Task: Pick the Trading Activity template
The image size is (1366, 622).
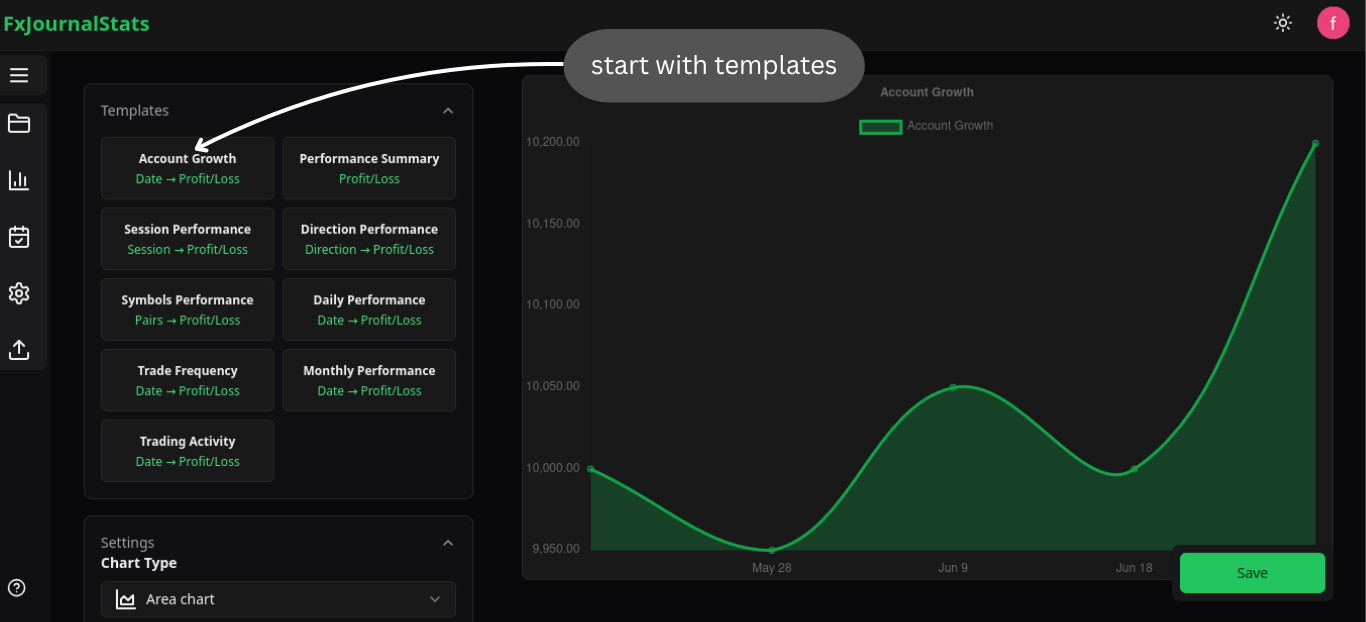Action: [x=187, y=450]
